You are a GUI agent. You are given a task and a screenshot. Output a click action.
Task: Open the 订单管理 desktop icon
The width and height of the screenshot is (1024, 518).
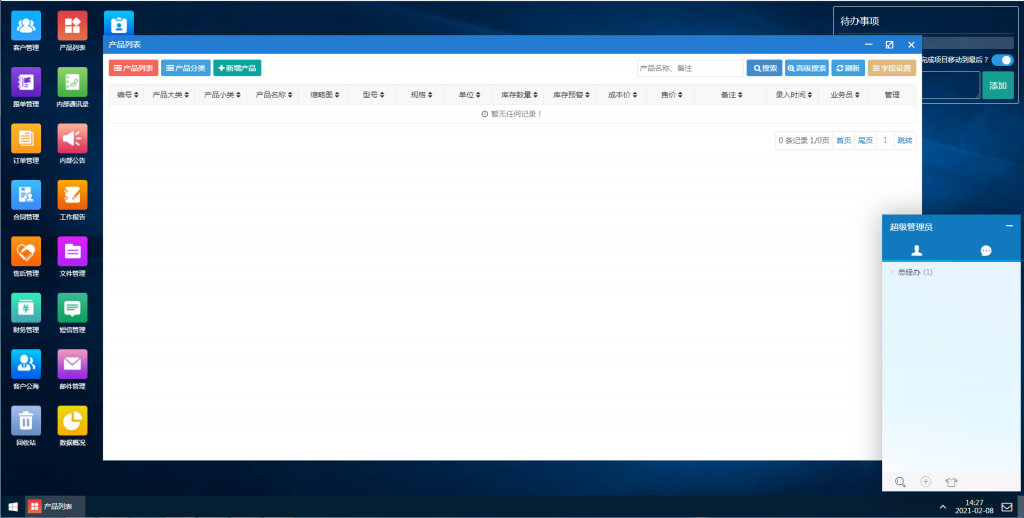point(26,138)
